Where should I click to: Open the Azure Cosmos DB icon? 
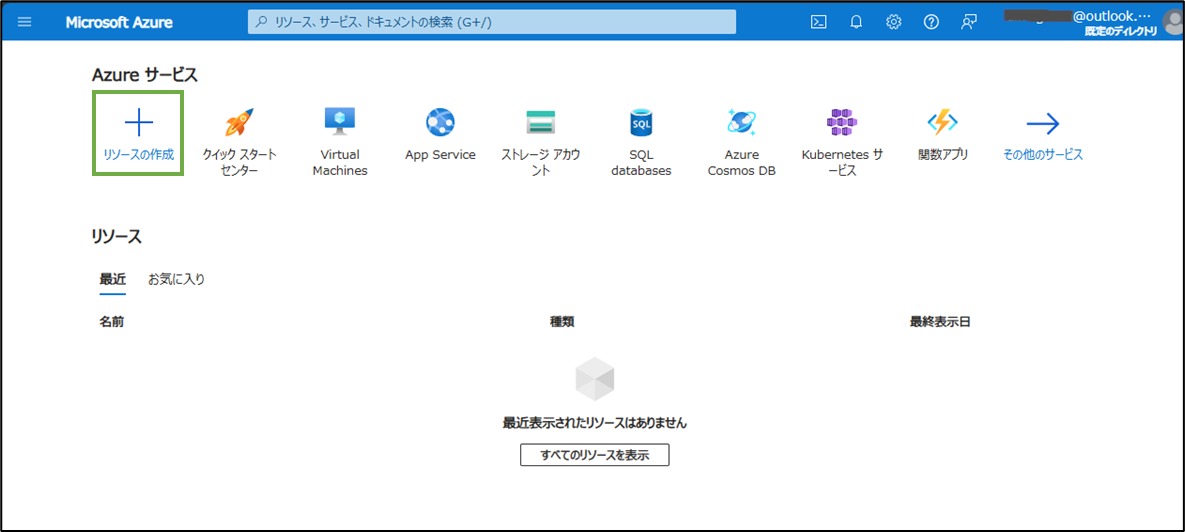point(742,122)
